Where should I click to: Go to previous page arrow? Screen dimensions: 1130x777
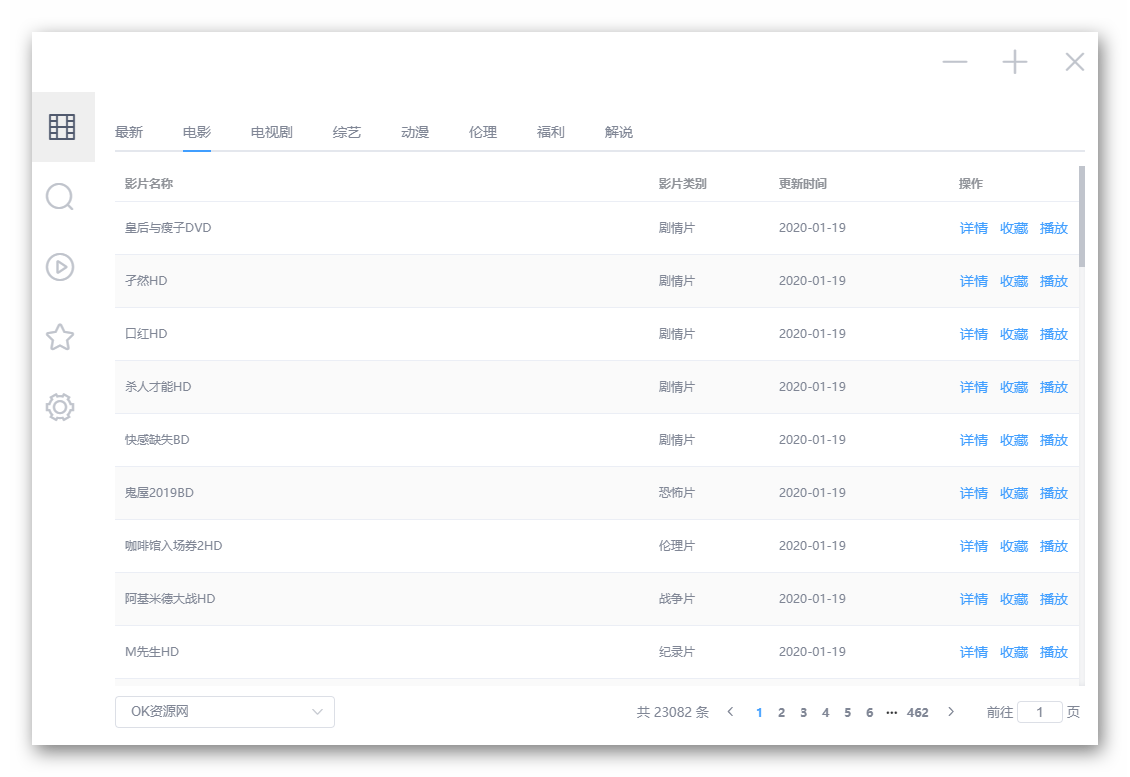tap(730, 711)
